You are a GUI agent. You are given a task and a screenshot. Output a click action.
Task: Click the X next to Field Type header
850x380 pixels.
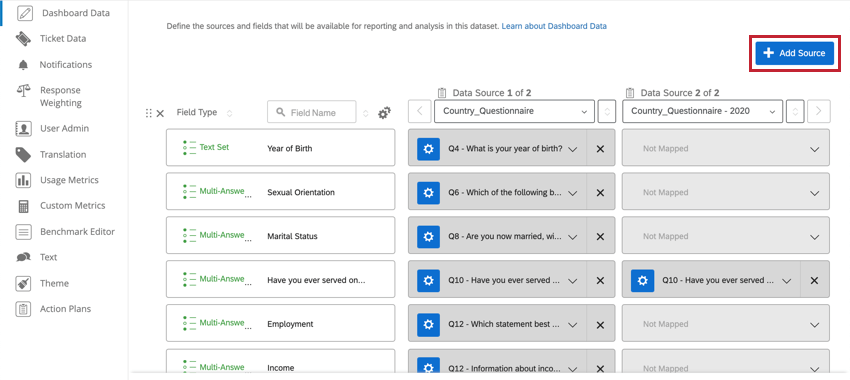tap(160, 113)
